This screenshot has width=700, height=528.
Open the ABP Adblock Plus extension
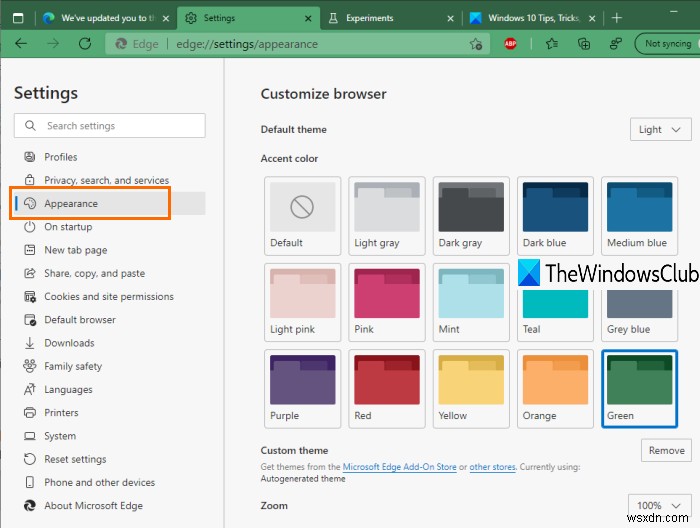pos(510,44)
